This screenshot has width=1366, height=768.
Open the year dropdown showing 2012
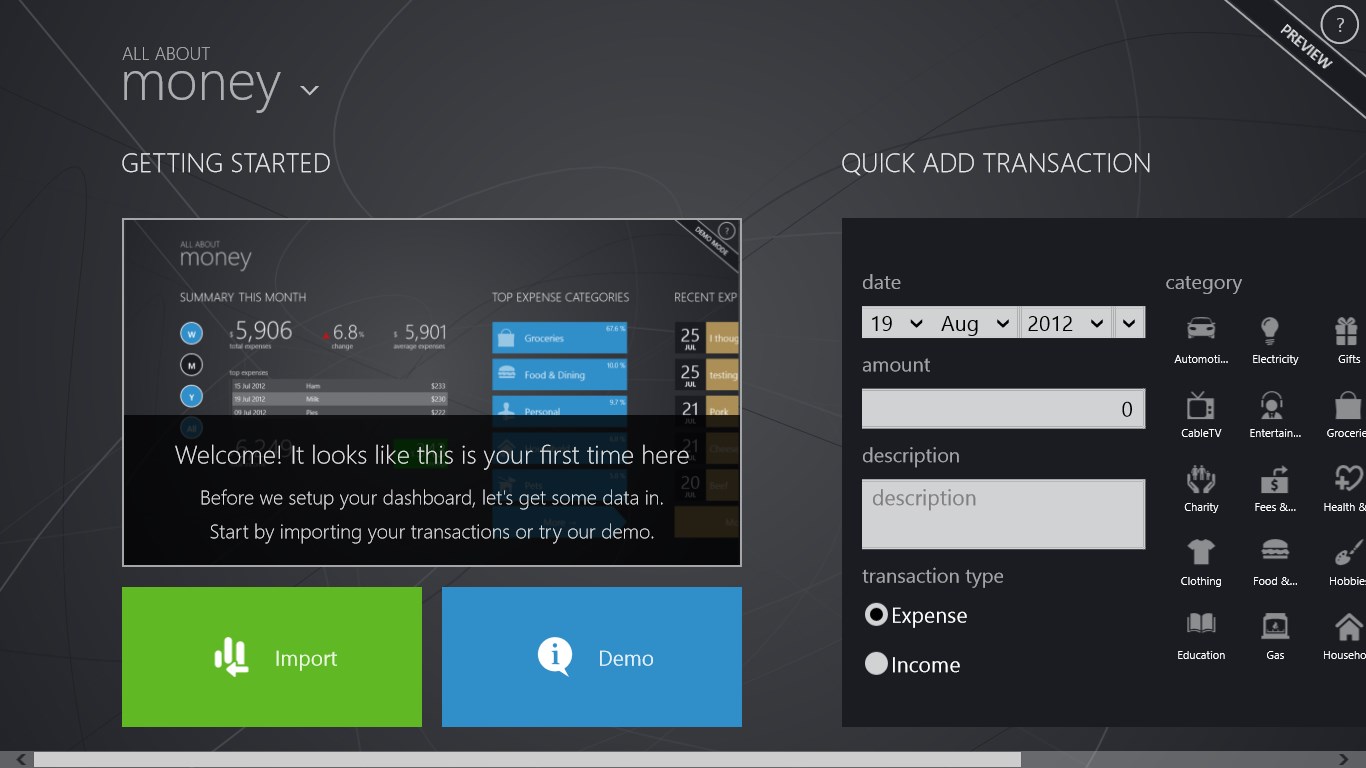click(1065, 323)
